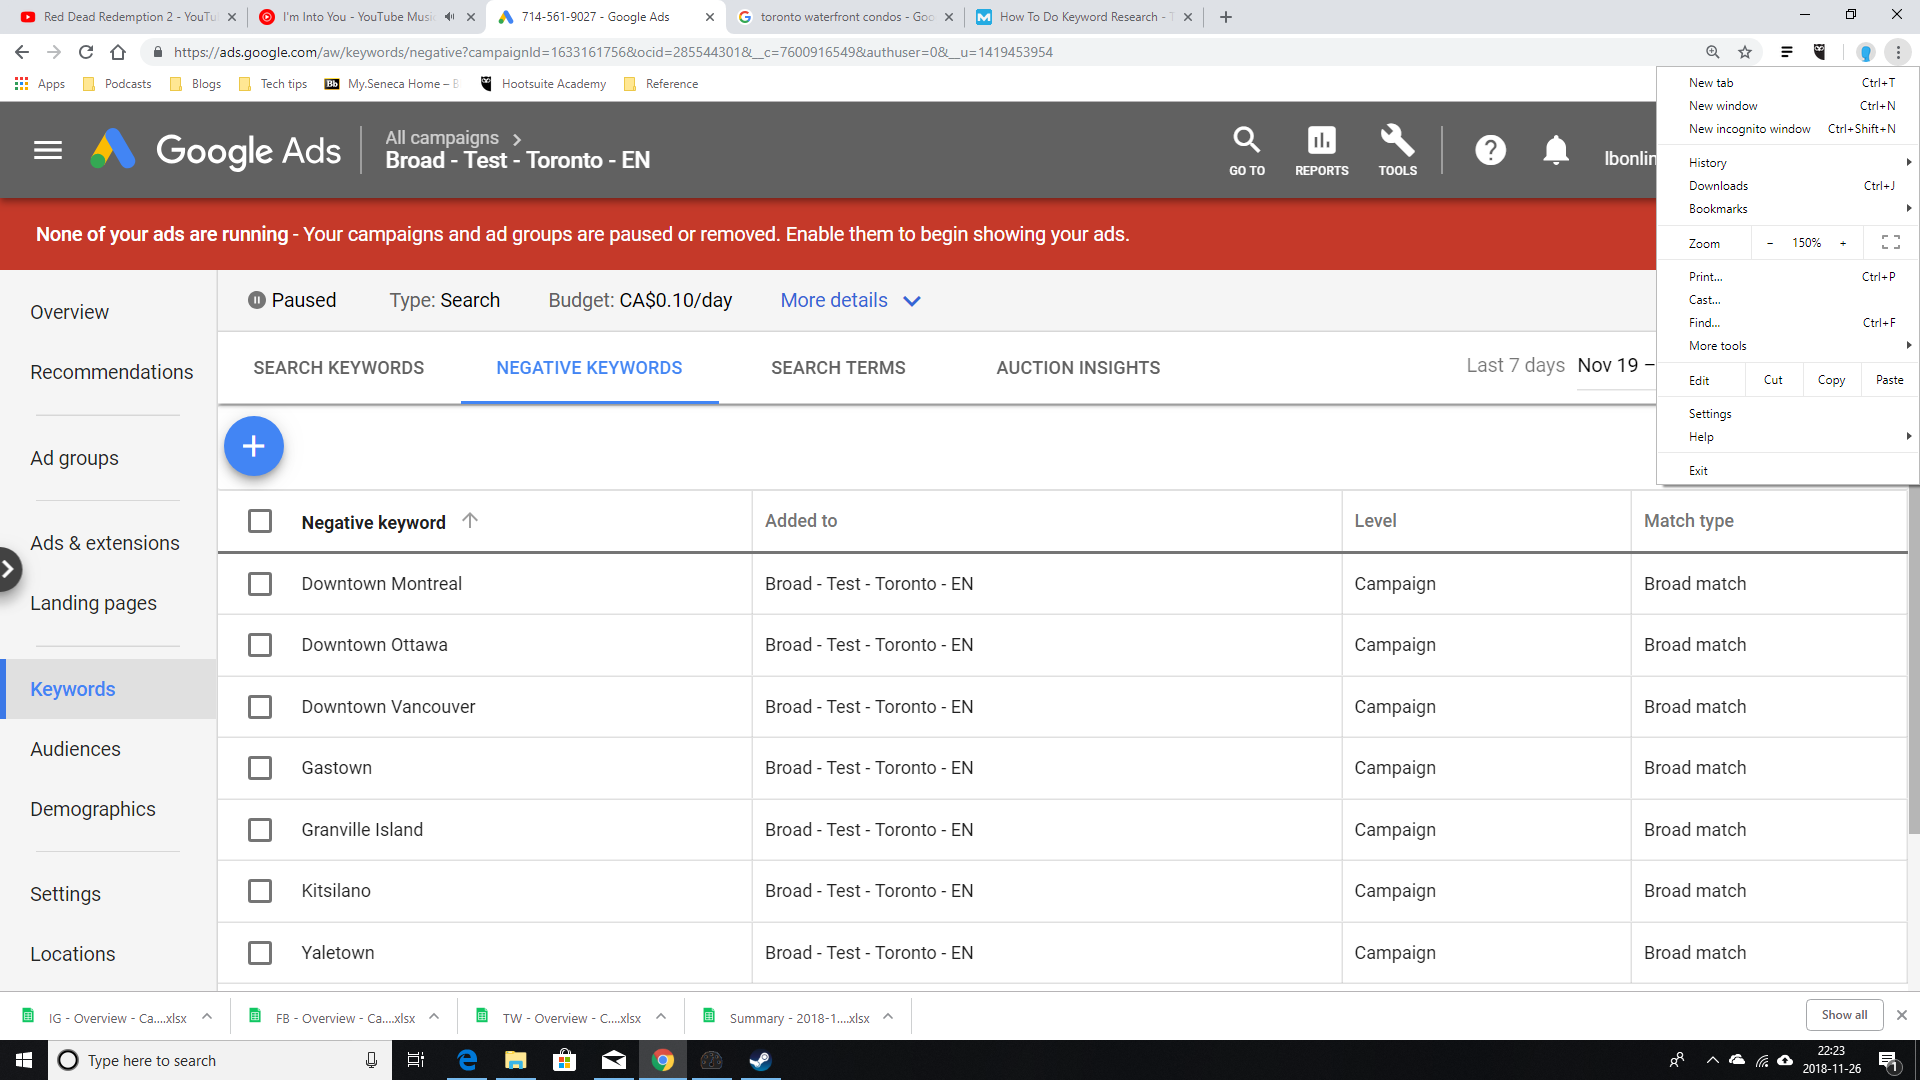Toggle the select-all keywords checkbox
1920x1080 pixels.
(260, 521)
